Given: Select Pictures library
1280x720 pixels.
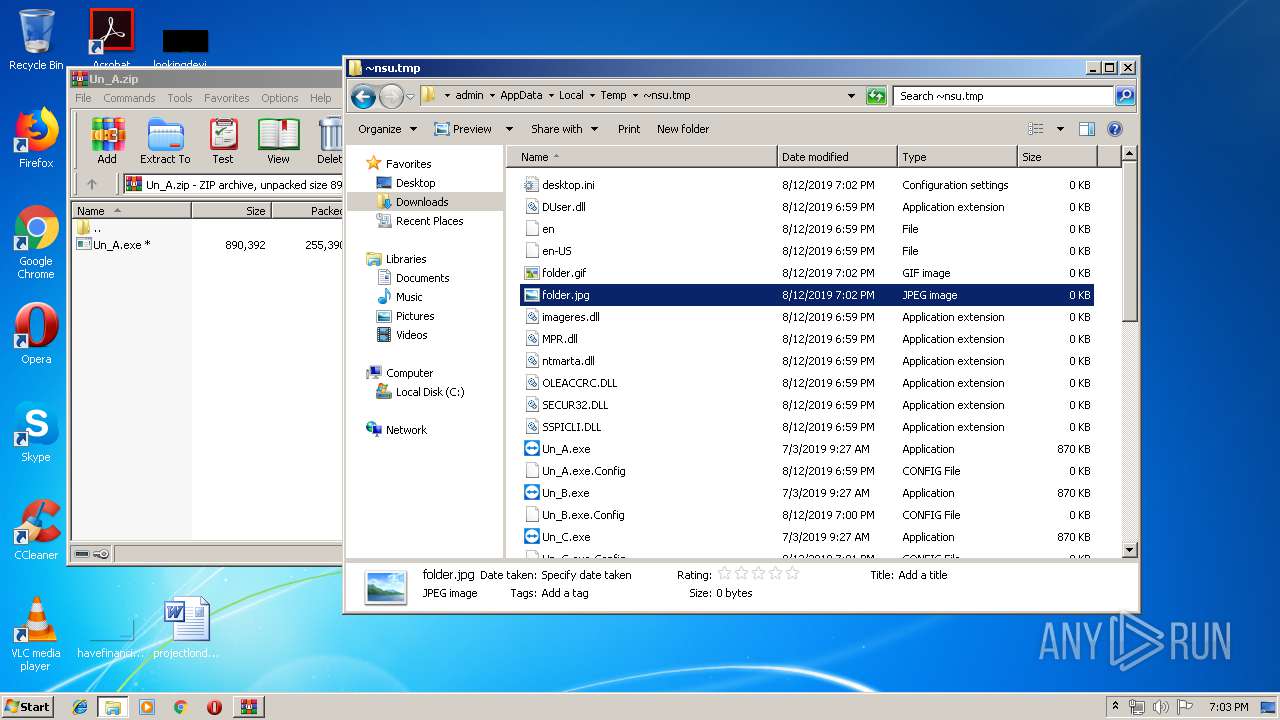Looking at the screenshot, I should (415, 316).
